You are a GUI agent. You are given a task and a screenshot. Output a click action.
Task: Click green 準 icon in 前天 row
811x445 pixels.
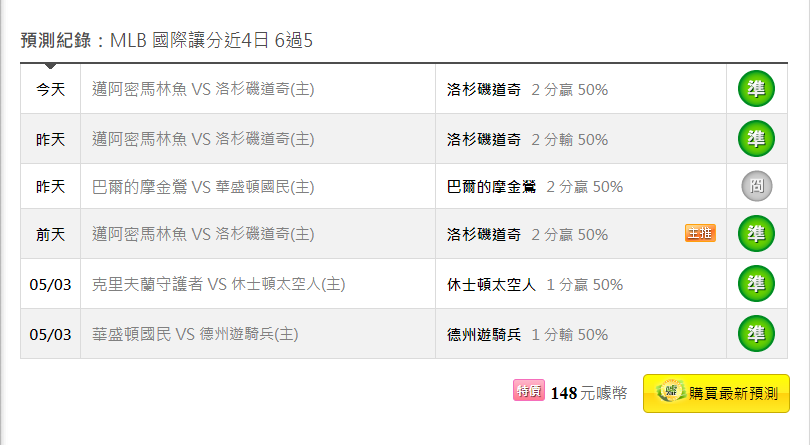tap(756, 234)
